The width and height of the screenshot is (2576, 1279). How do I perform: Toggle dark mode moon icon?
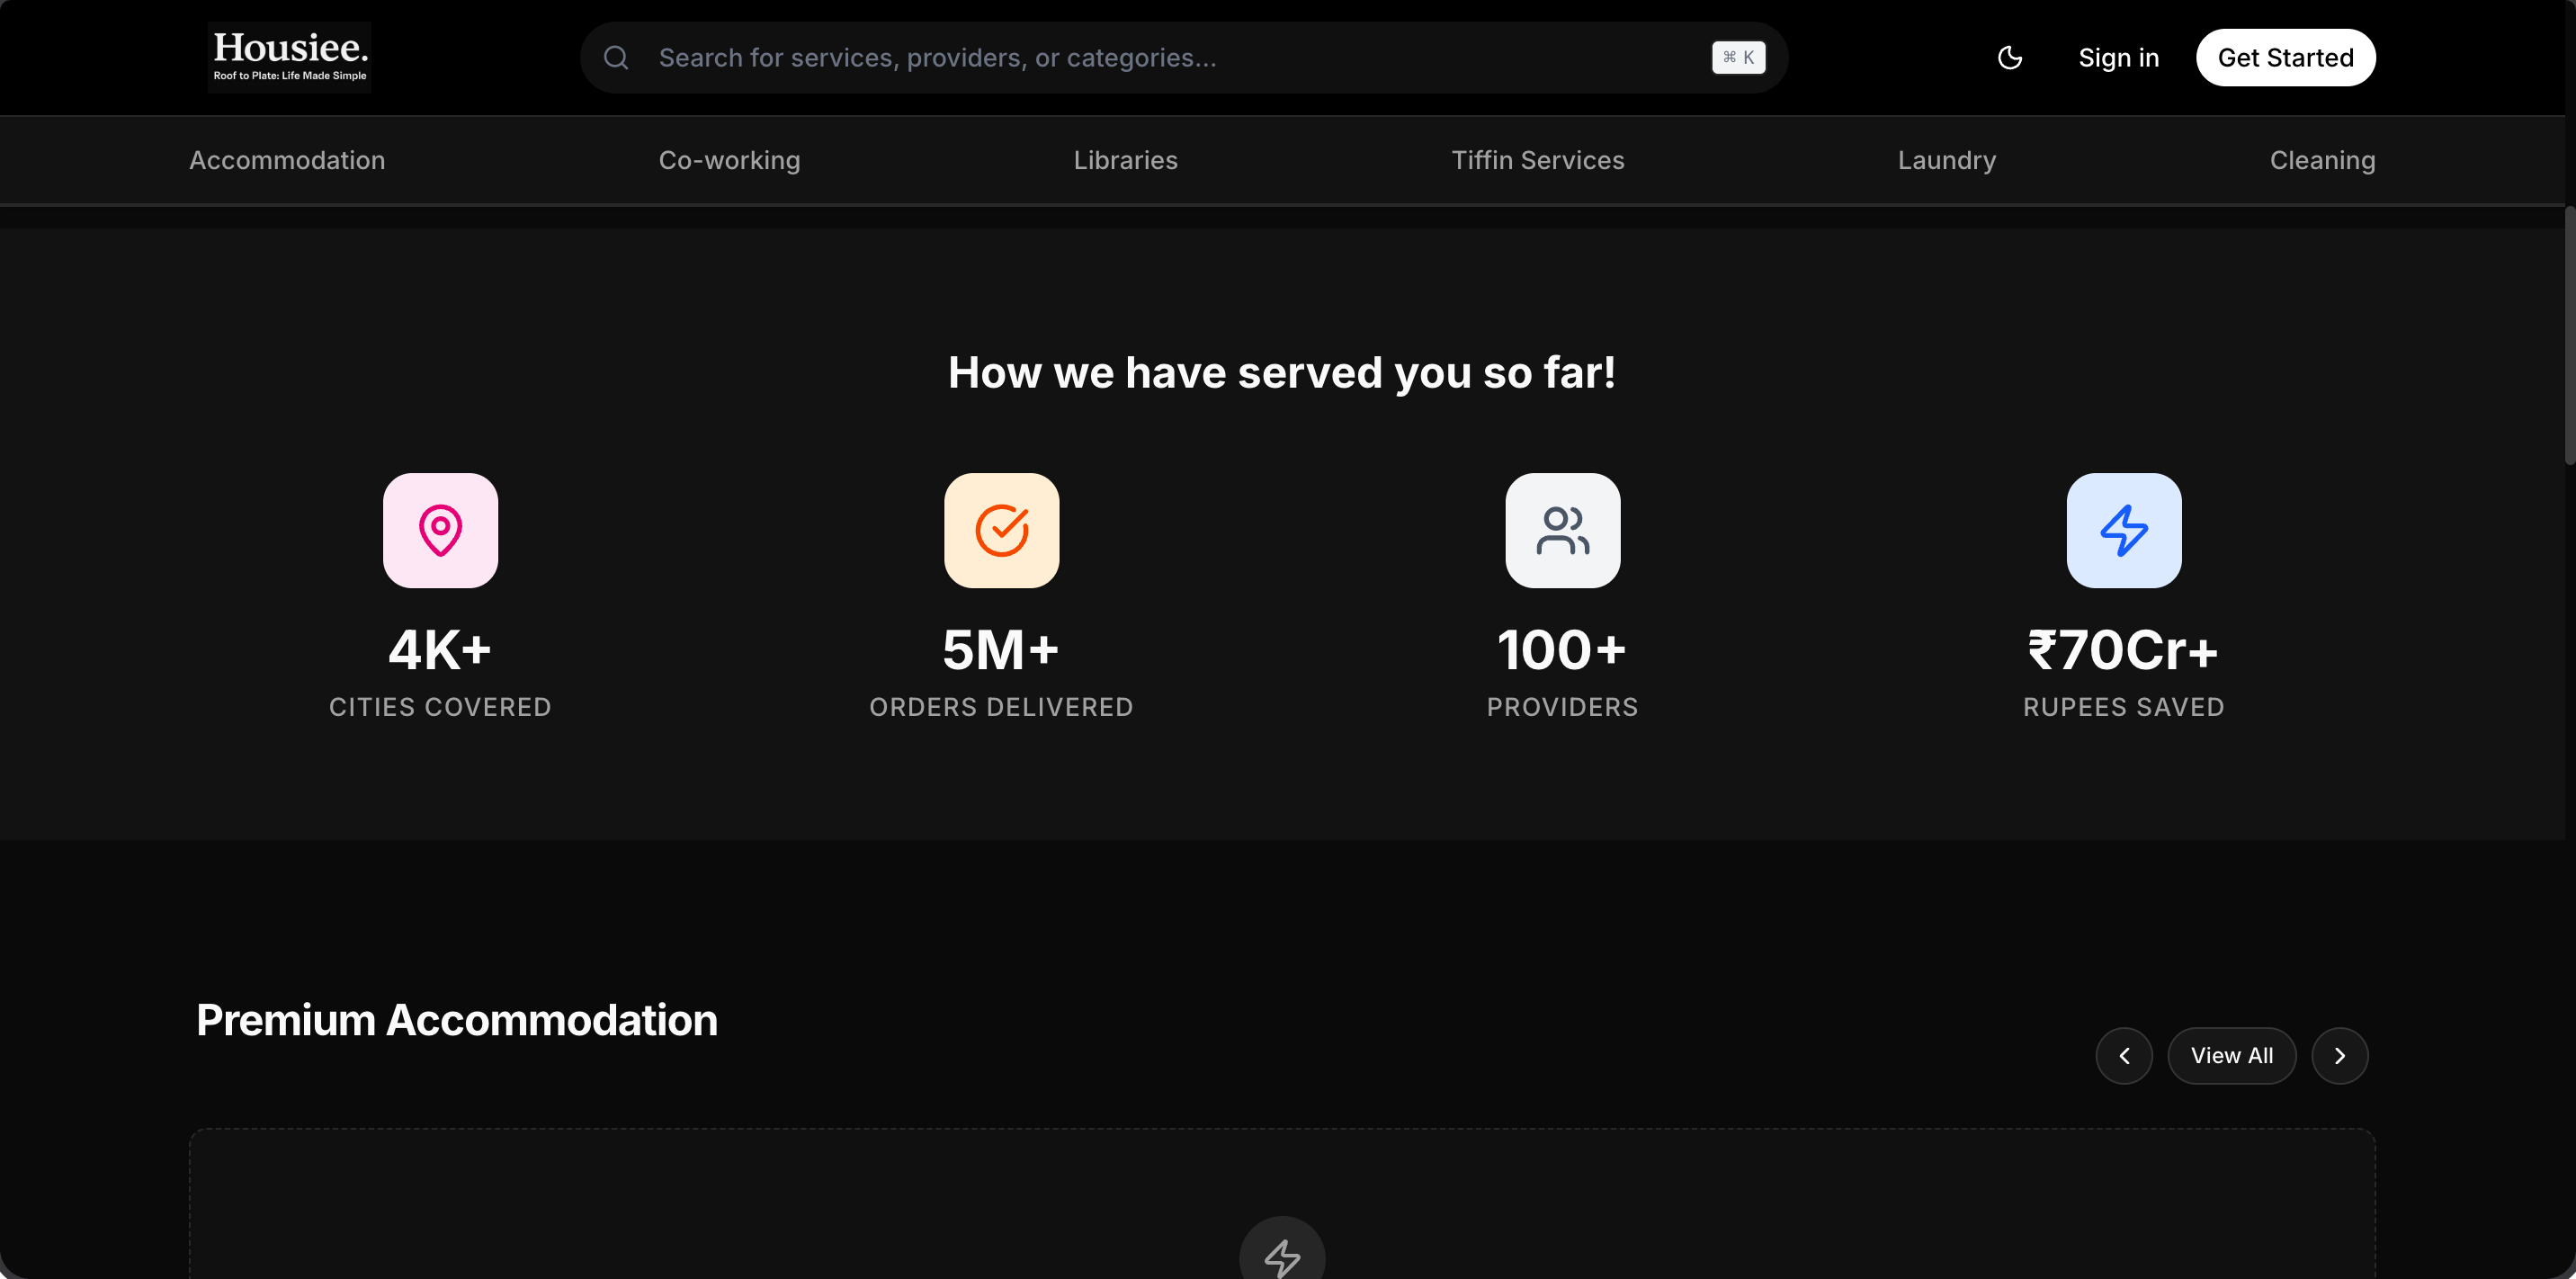click(2009, 58)
